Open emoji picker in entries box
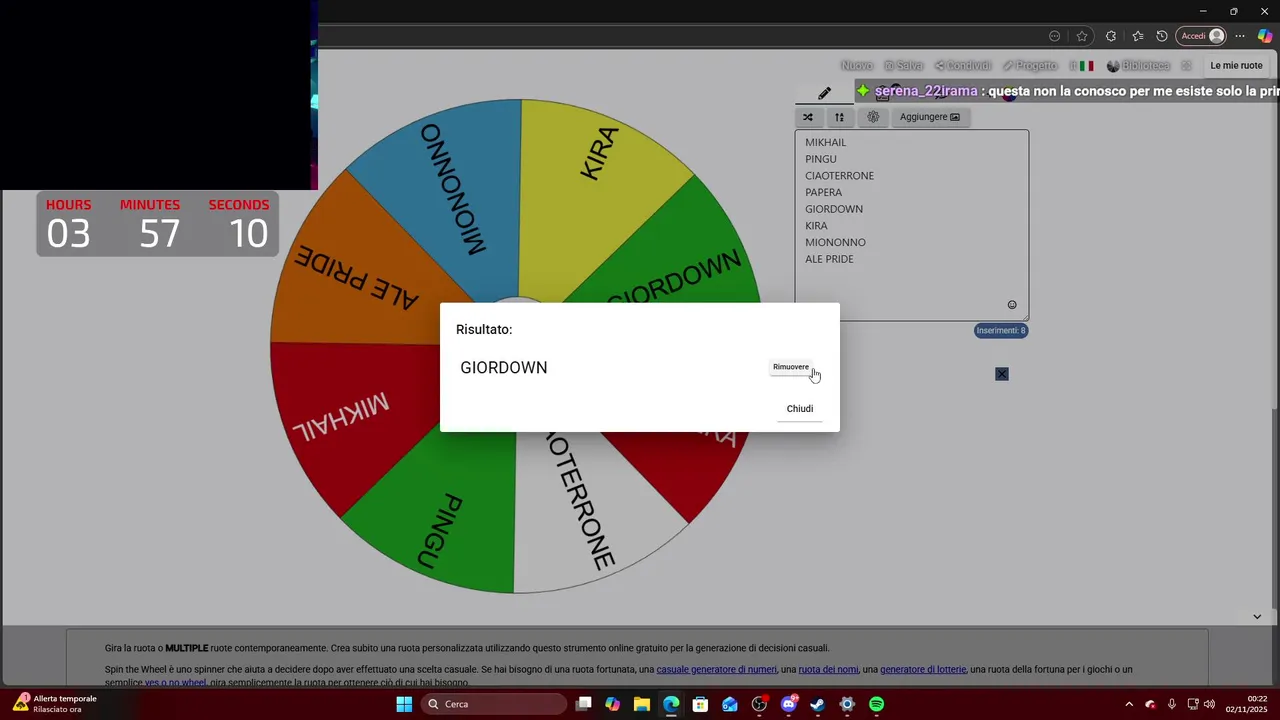Screen dimensions: 1280x720 1012,305
